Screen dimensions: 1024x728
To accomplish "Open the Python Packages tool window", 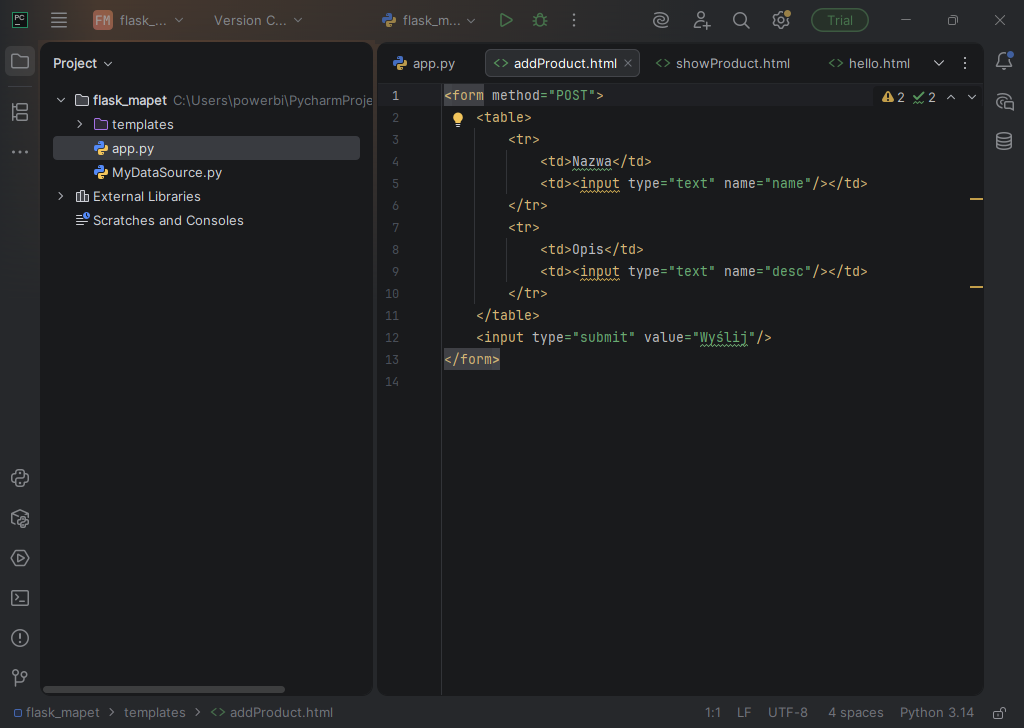I will click(20, 518).
